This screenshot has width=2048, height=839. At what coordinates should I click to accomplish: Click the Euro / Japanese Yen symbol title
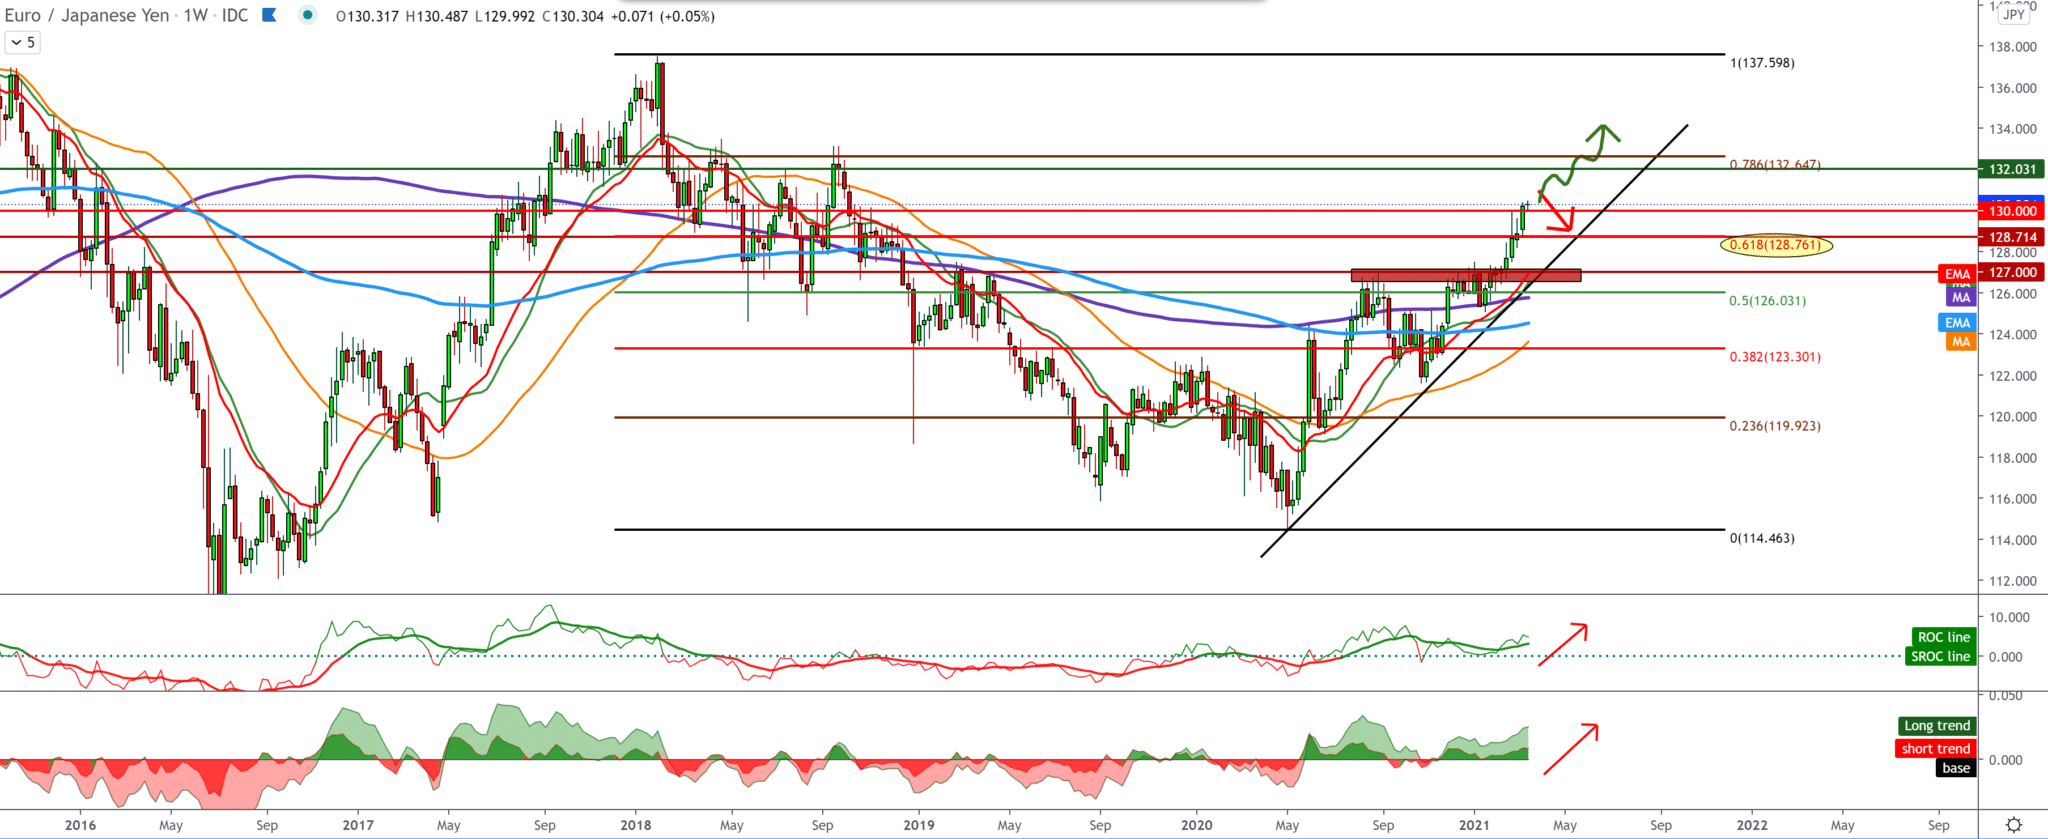click(x=86, y=15)
